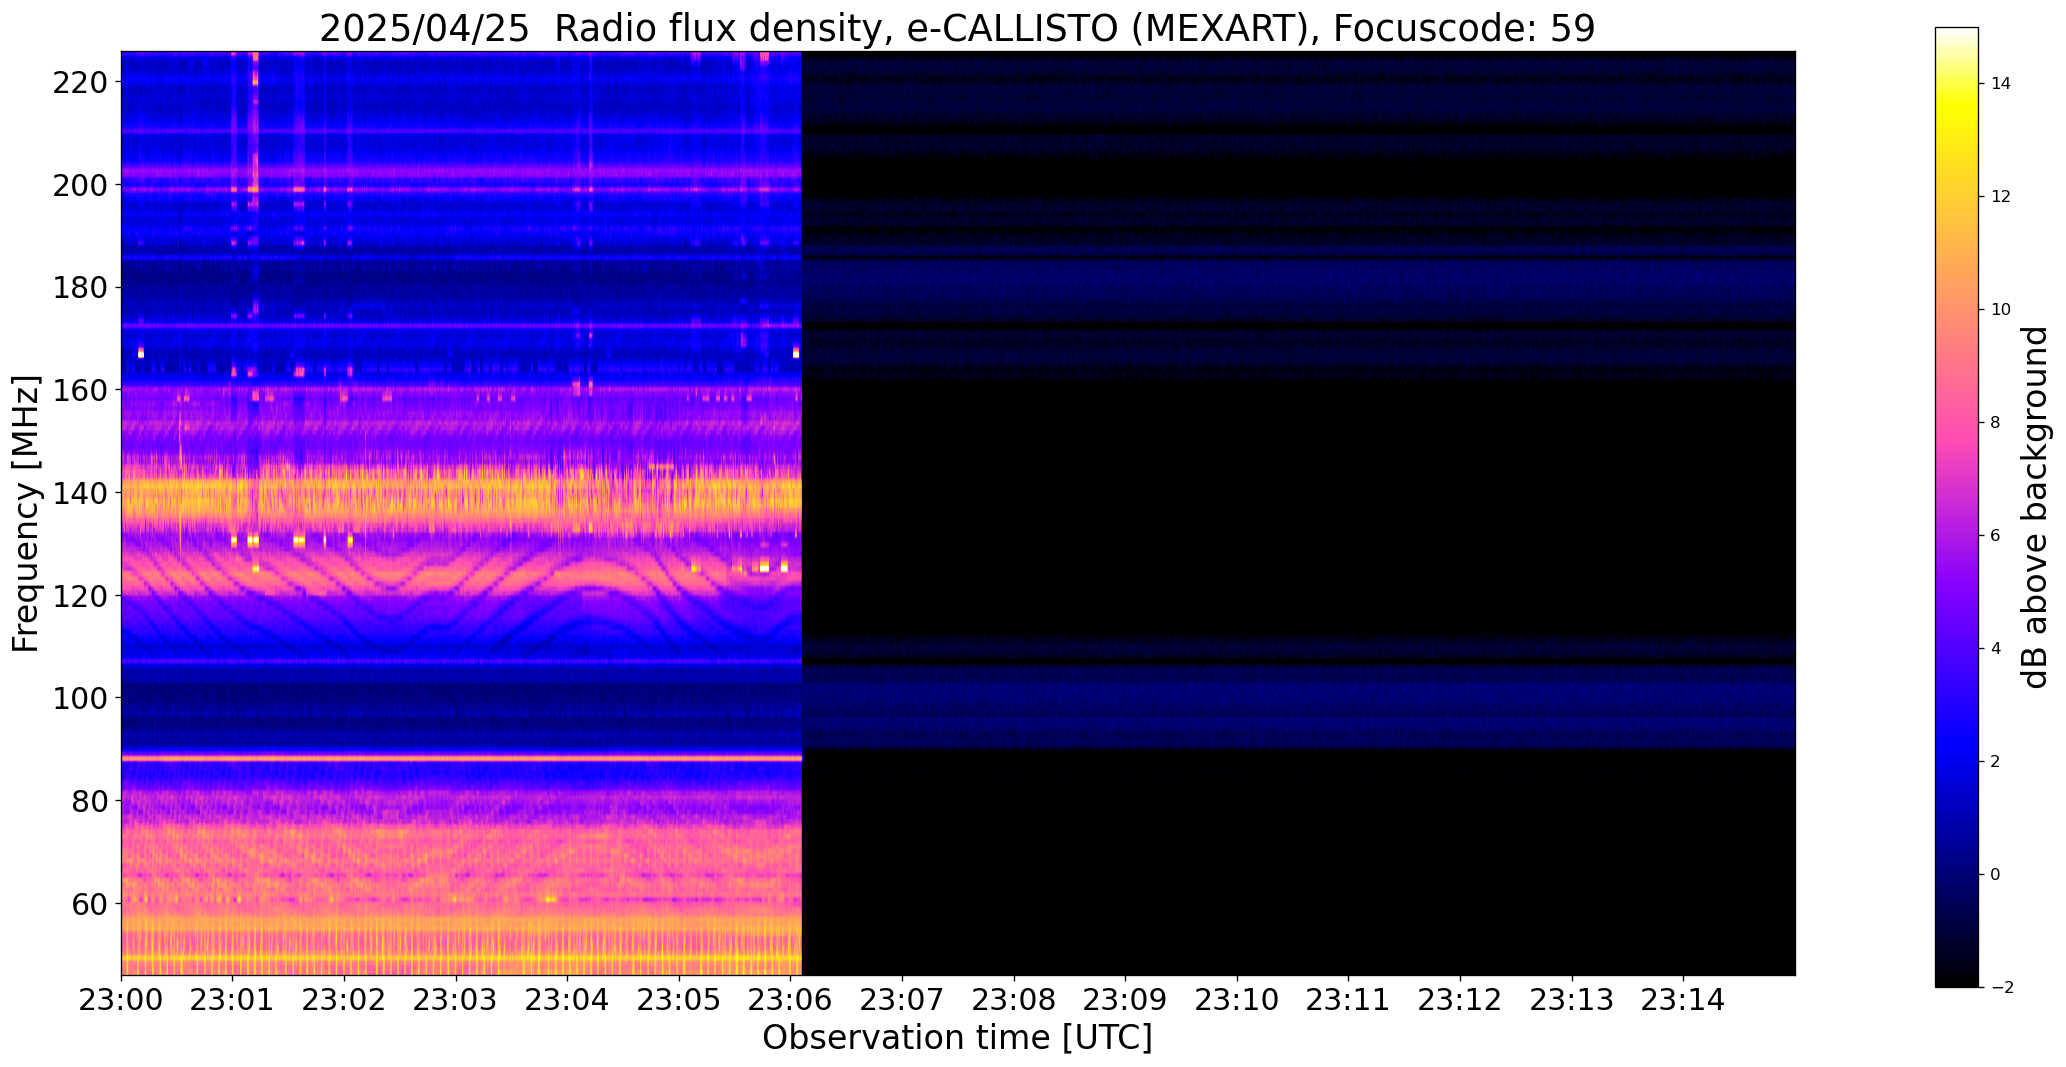
Task: Click the 180 MHz frequency tick label
Action: point(79,288)
